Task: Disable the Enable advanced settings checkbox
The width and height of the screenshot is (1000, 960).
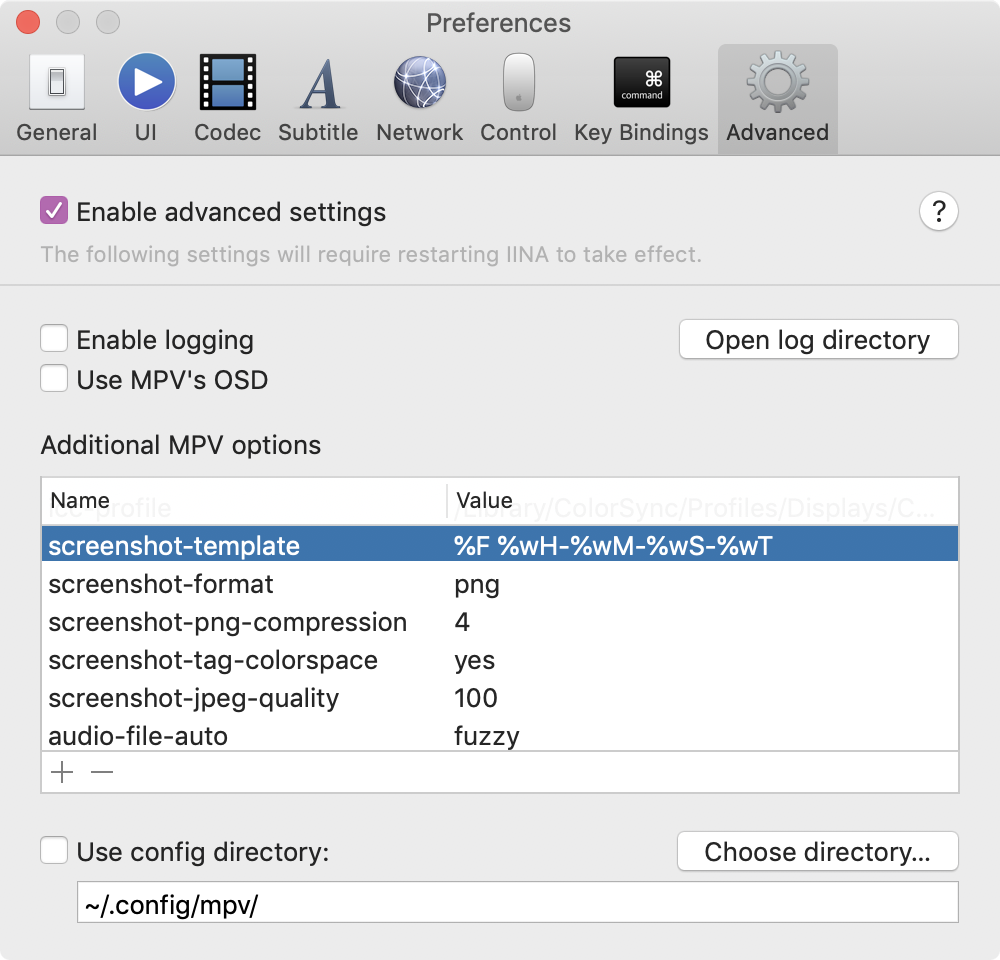Action: pyautogui.click(x=54, y=212)
